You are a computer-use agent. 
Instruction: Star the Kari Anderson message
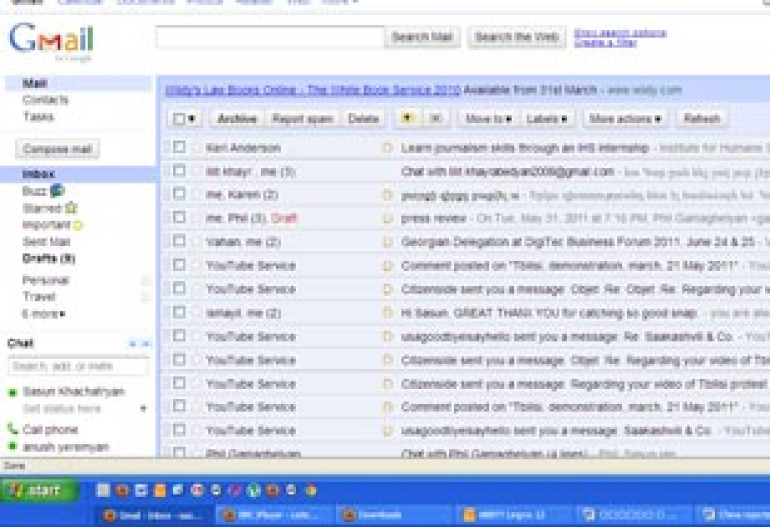[196, 147]
